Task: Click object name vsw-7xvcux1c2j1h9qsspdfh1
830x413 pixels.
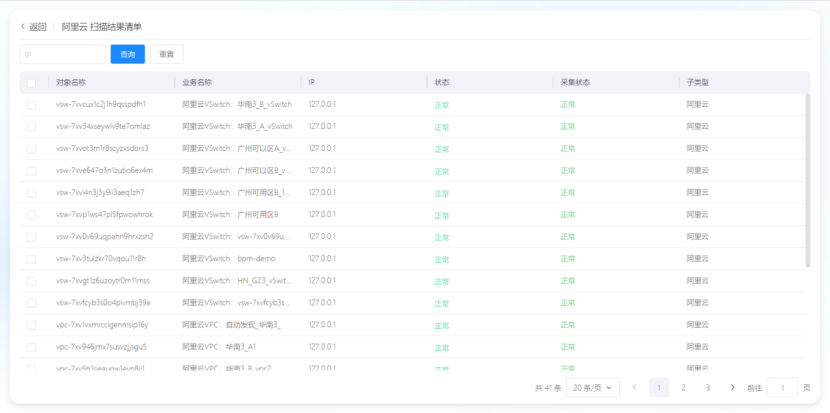Action: [101, 104]
